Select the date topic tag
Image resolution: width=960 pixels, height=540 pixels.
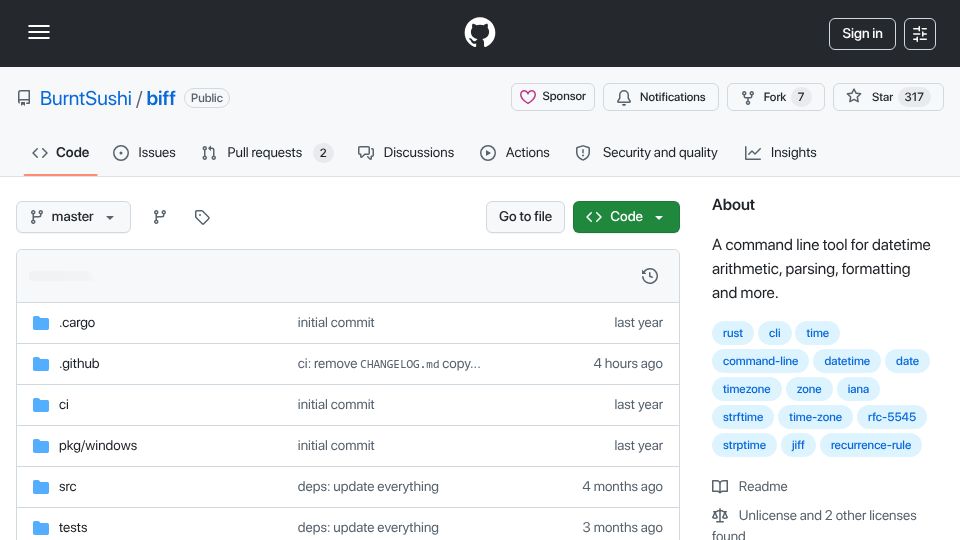pos(907,361)
